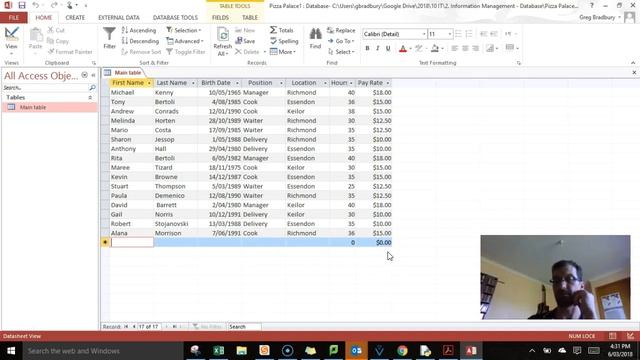Click the Filter funnel icon

(x=109, y=38)
